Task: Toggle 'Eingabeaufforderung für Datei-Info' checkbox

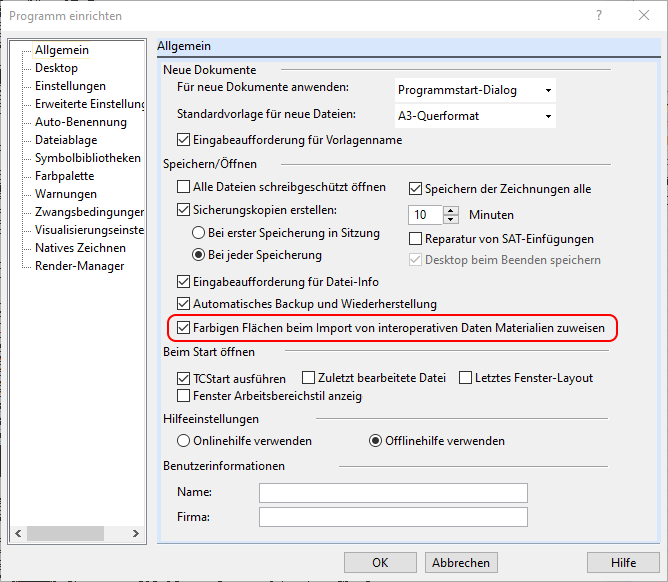Action: pyautogui.click(x=183, y=282)
